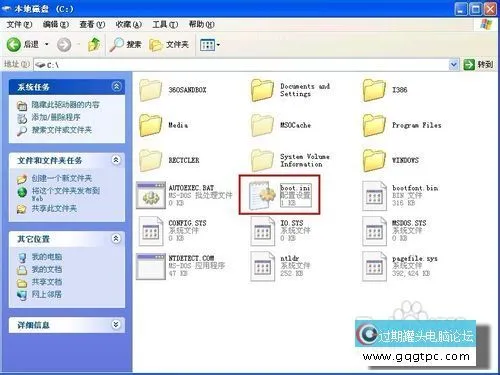This screenshot has width=500, height=375.
Task: Click the Back (后退) arrow button
Action: click(x=14, y=44)
